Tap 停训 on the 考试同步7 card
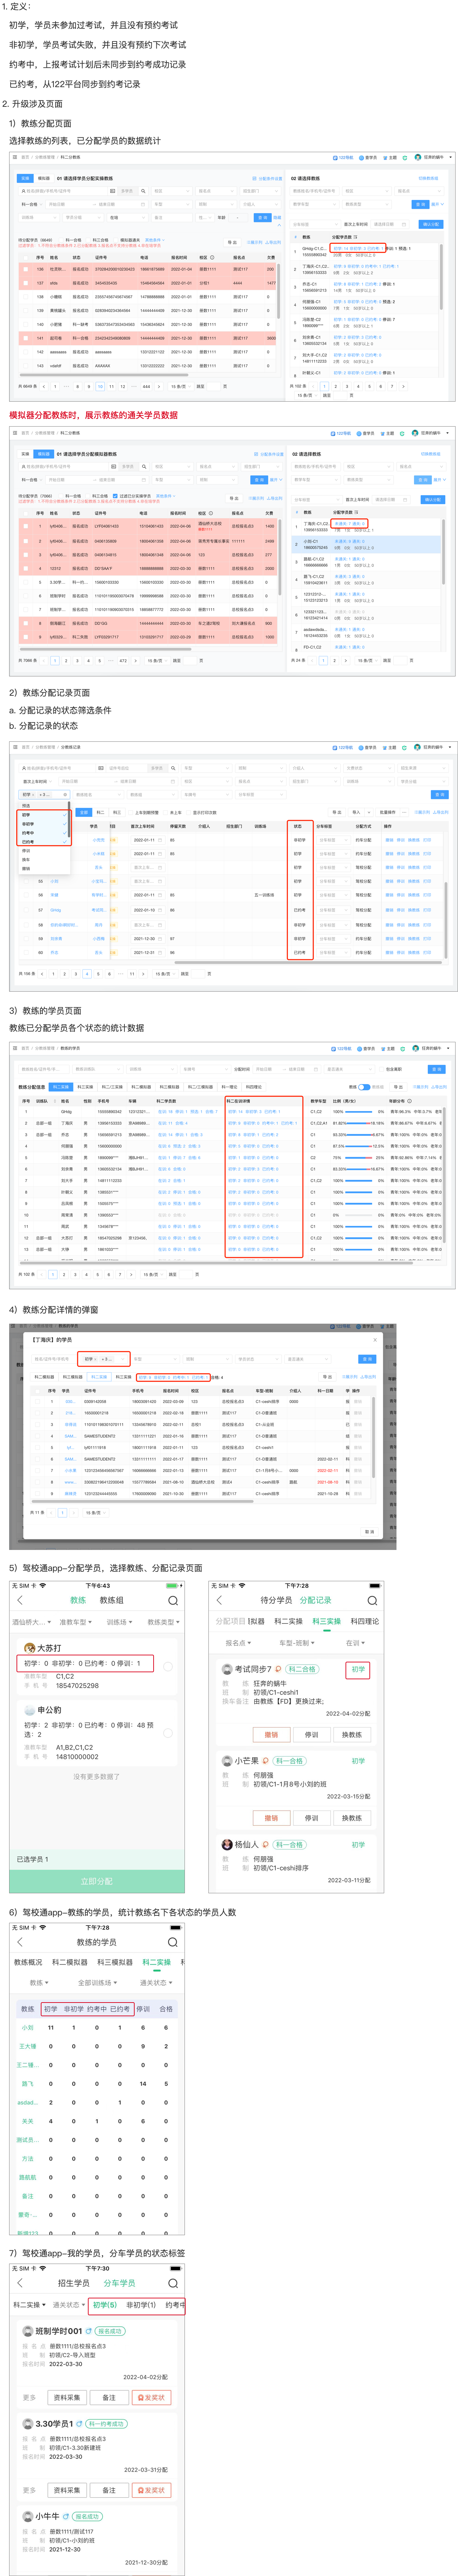The width and height of the screenshot is (458, 2576). point(312,1735)
